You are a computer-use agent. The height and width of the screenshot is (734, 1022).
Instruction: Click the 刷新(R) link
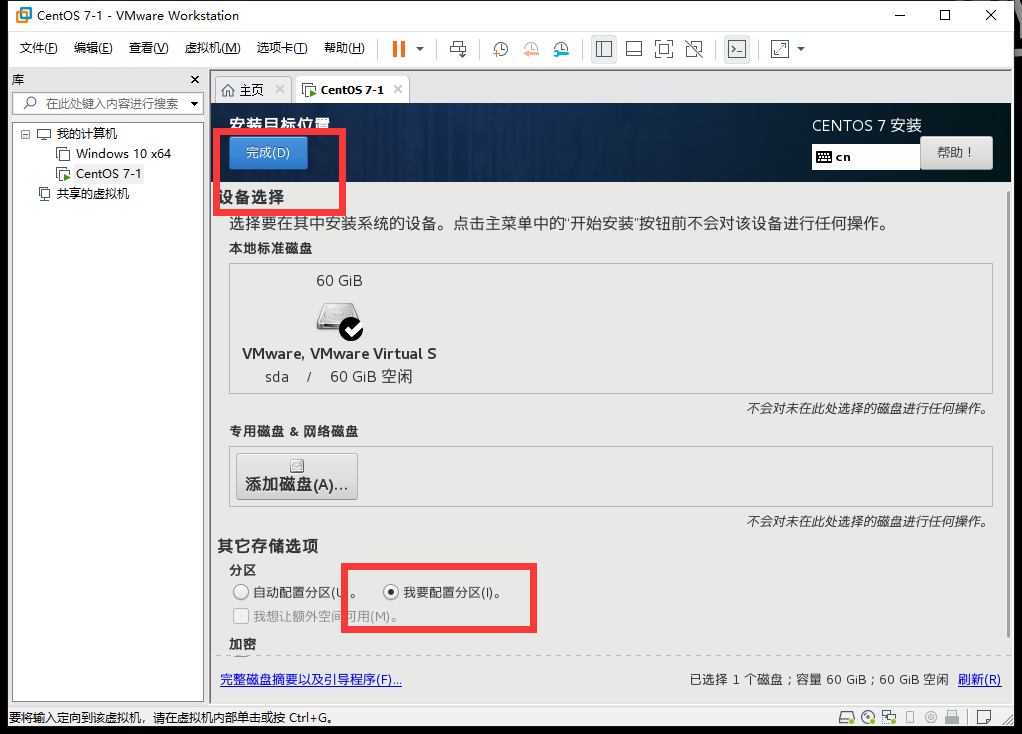pyautogui.click(x=979, y=680)
